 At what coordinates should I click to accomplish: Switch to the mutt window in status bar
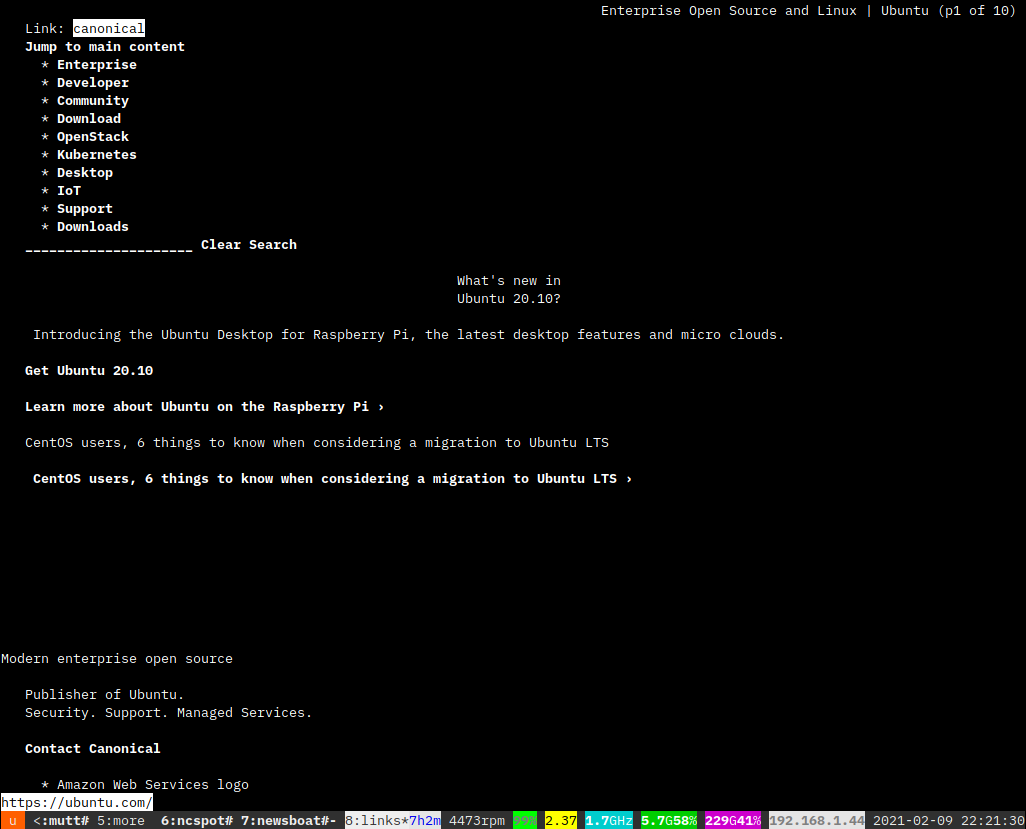pos(61,820)
